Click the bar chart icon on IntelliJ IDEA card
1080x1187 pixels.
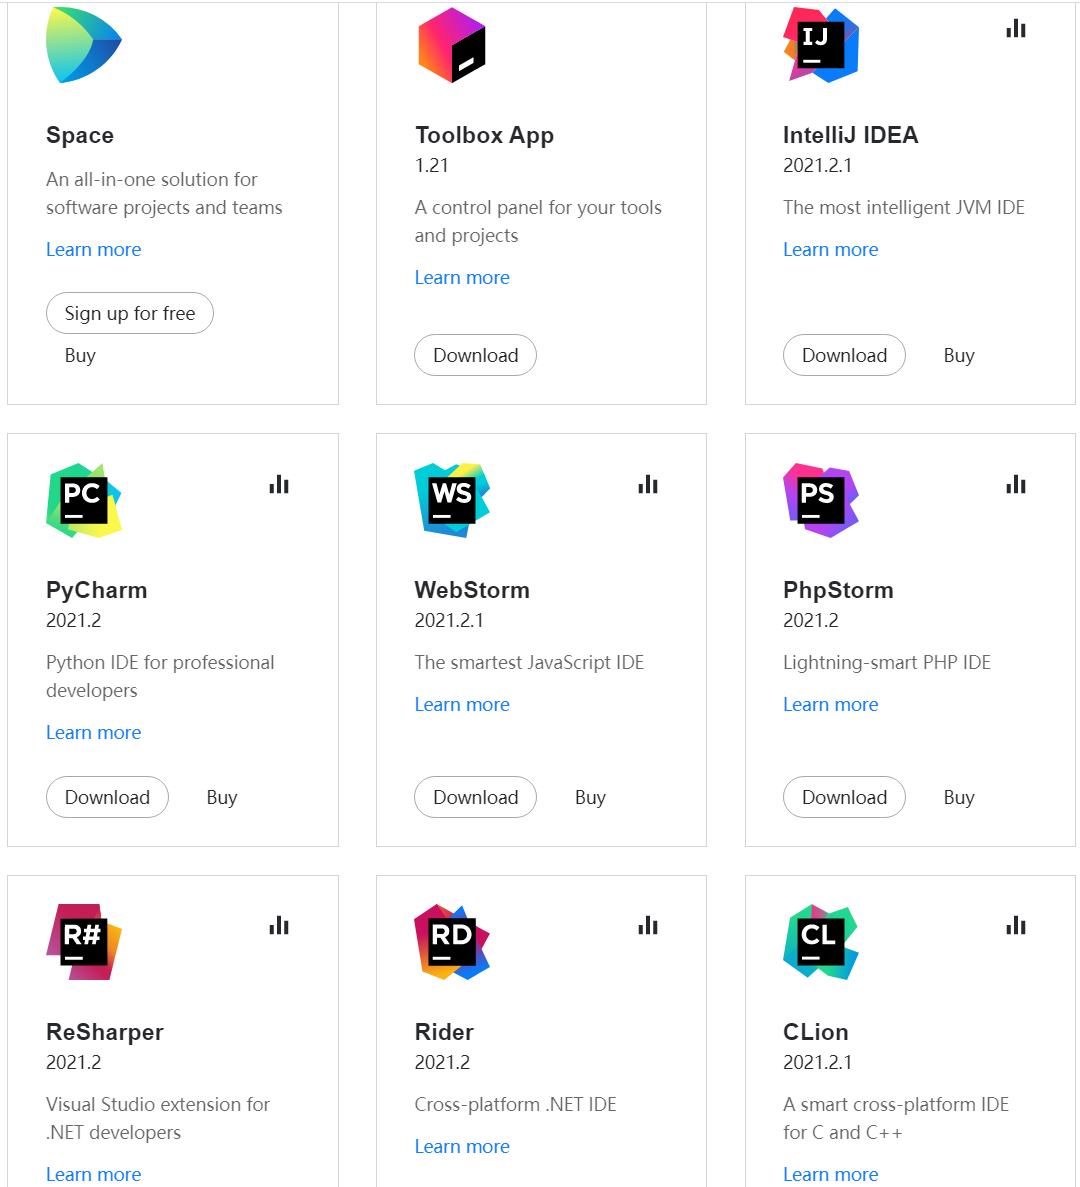click(1016, 29)
